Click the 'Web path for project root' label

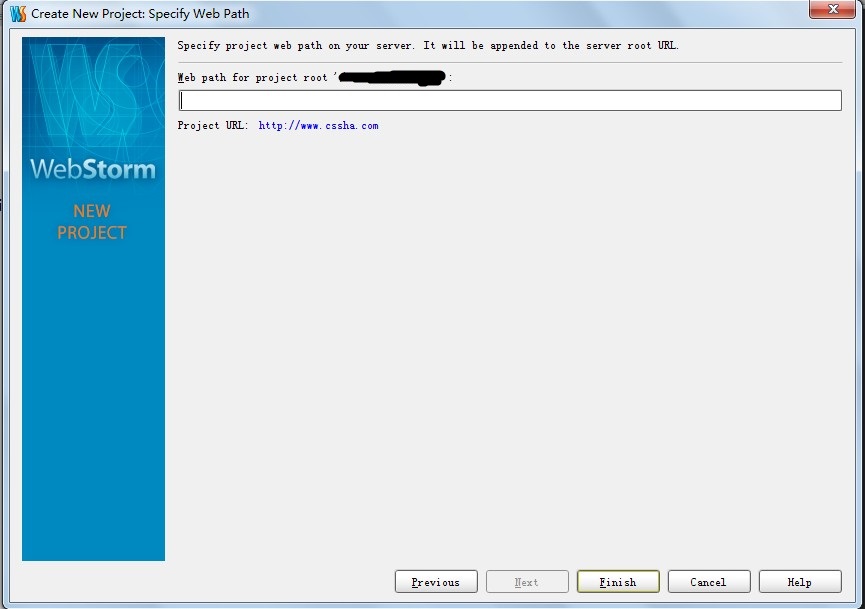point(315,78)
